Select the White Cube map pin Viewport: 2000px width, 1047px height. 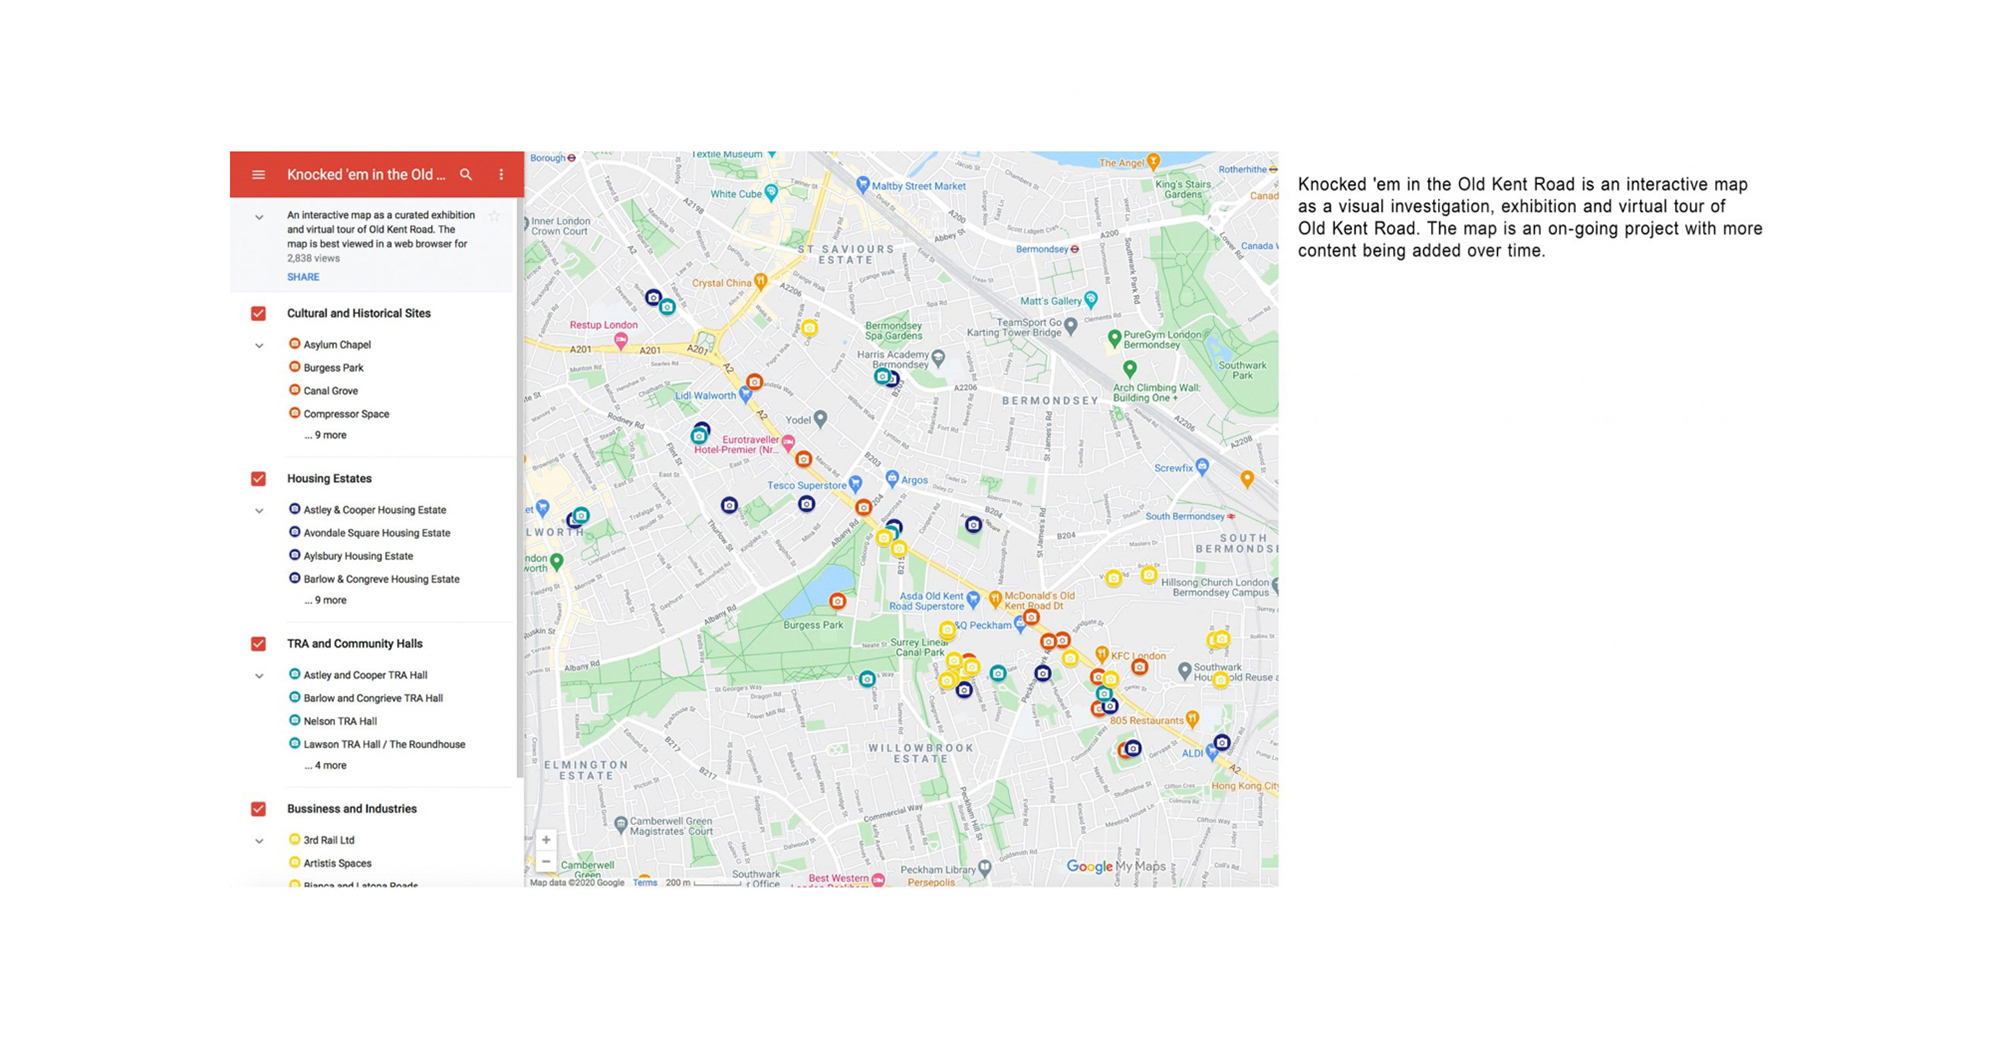point(771,194)
